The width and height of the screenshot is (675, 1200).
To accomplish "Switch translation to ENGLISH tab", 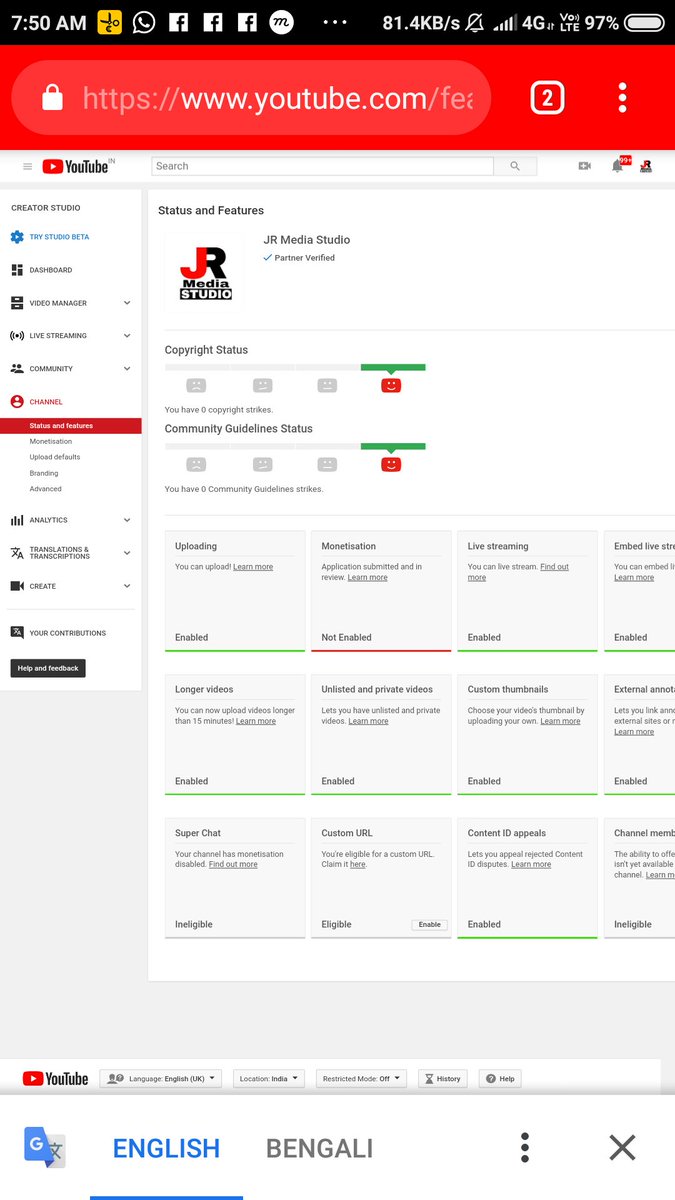I will click(166, 1148).
